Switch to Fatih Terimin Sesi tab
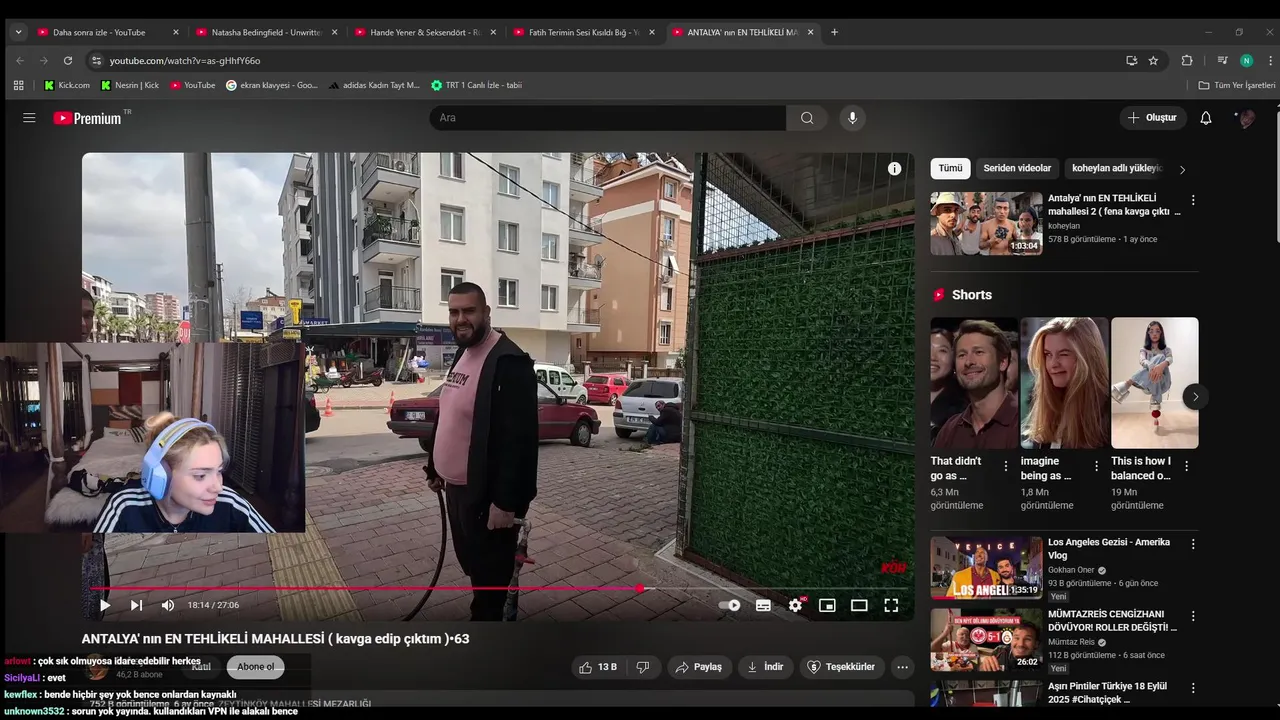 tap(584, 32)
